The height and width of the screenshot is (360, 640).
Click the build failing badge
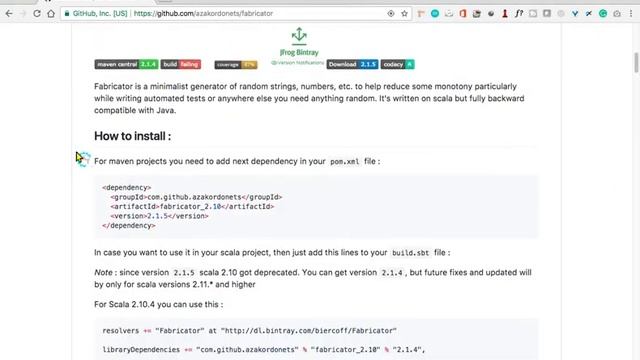click(181, 64)
